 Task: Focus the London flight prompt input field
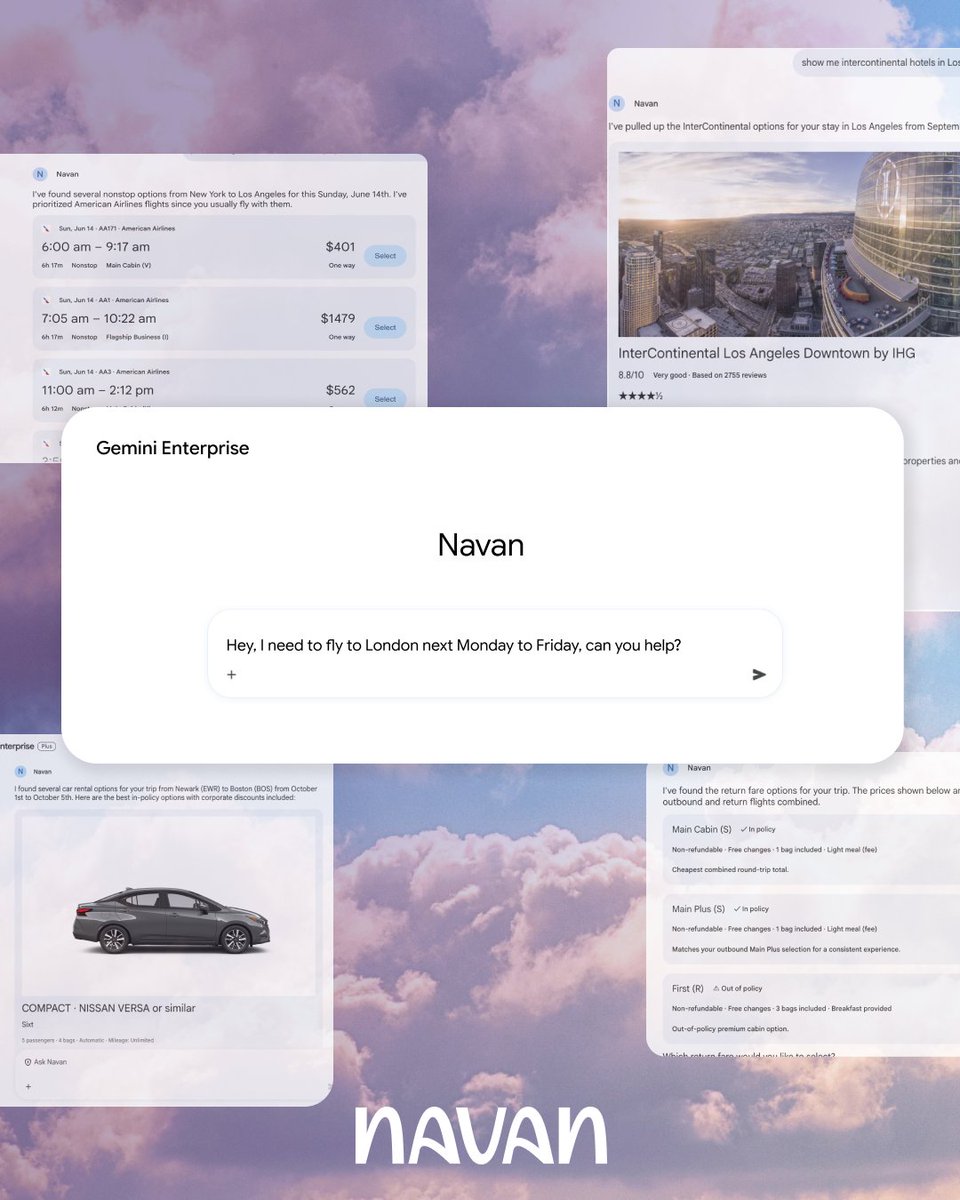495,653
